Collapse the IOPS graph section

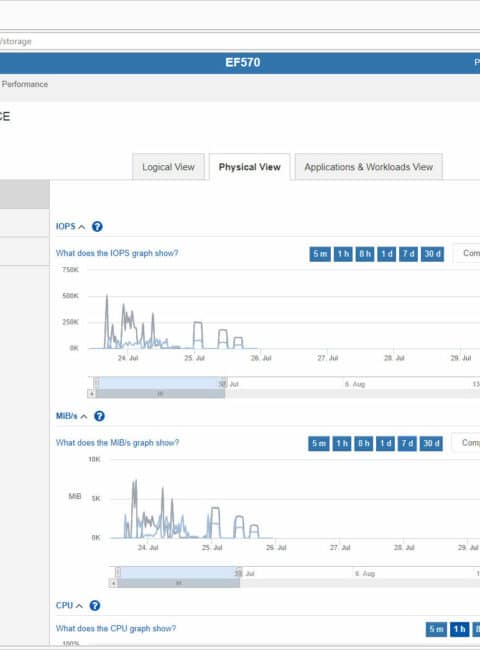pos(82,227)
